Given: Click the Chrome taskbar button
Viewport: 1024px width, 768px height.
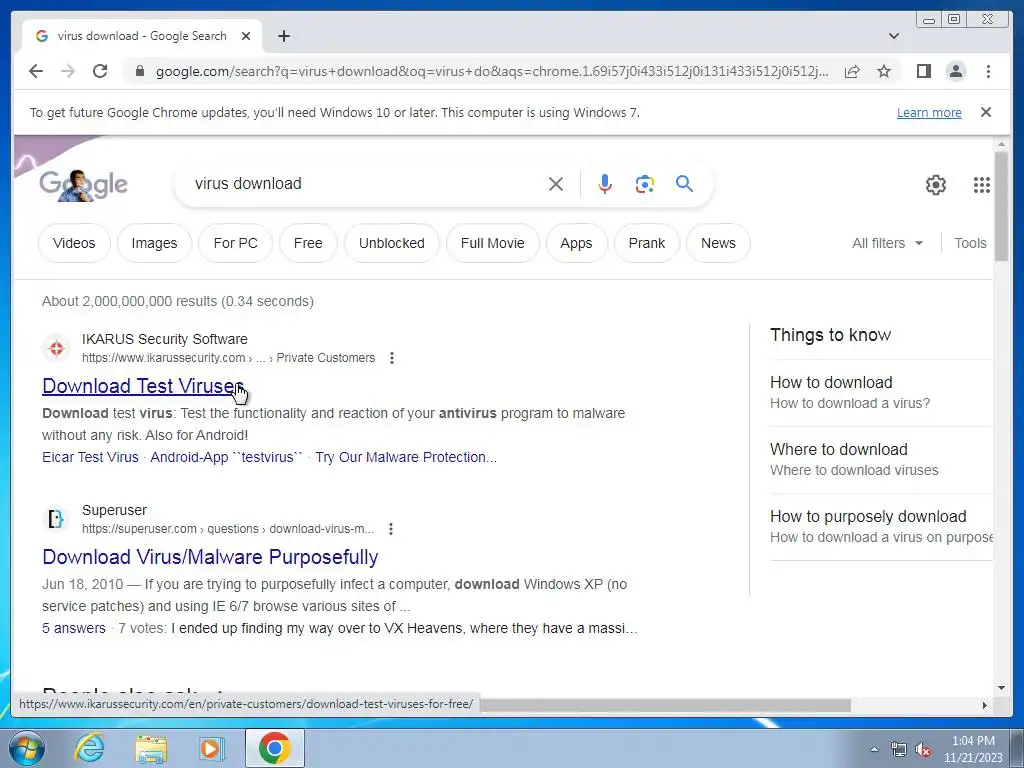Looking at the screenshot, I should click(274, 748).
